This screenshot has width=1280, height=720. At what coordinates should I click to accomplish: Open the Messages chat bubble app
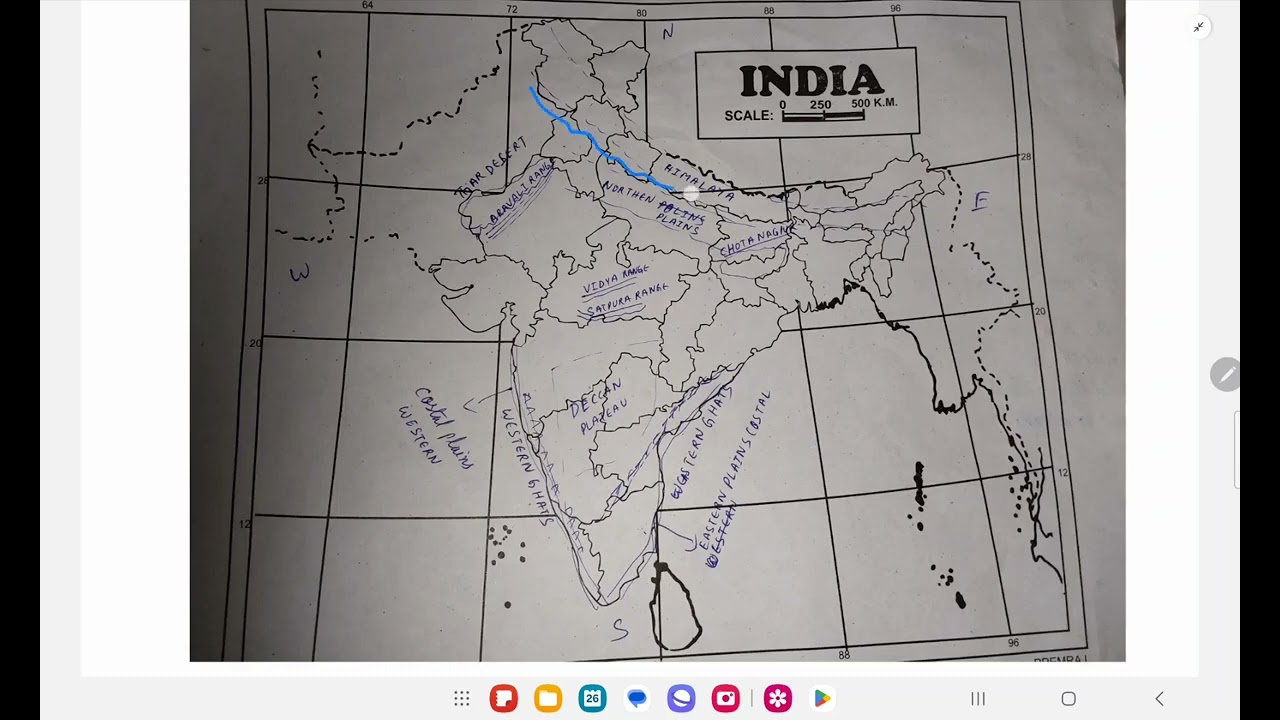[x=637, y=698]
